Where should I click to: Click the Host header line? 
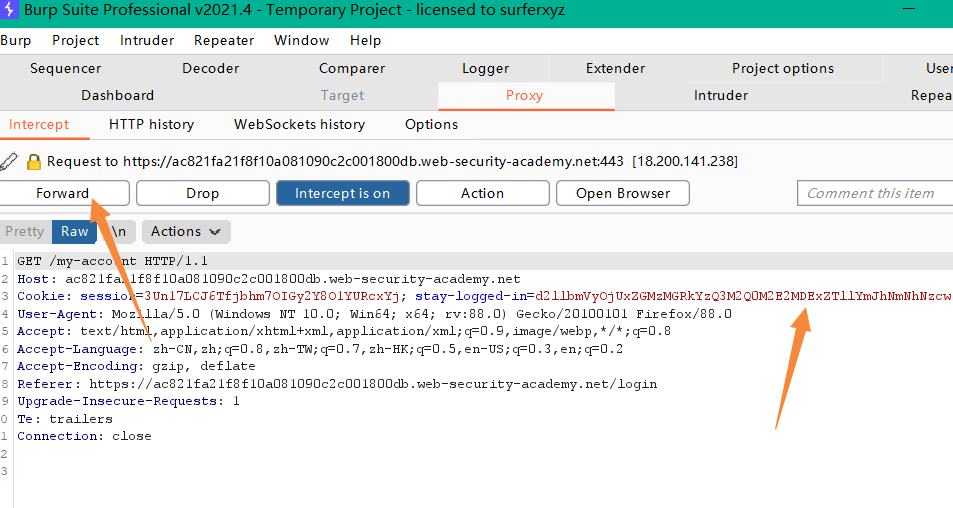269,279
